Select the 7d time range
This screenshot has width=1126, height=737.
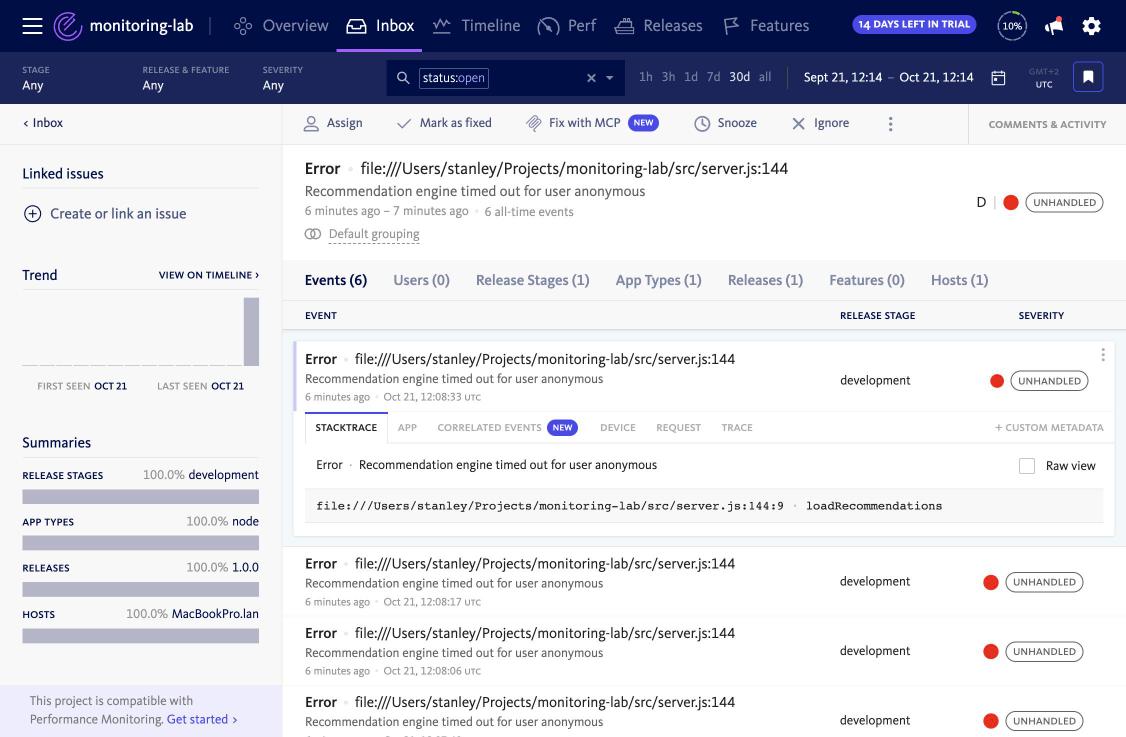tap(713, 77)
